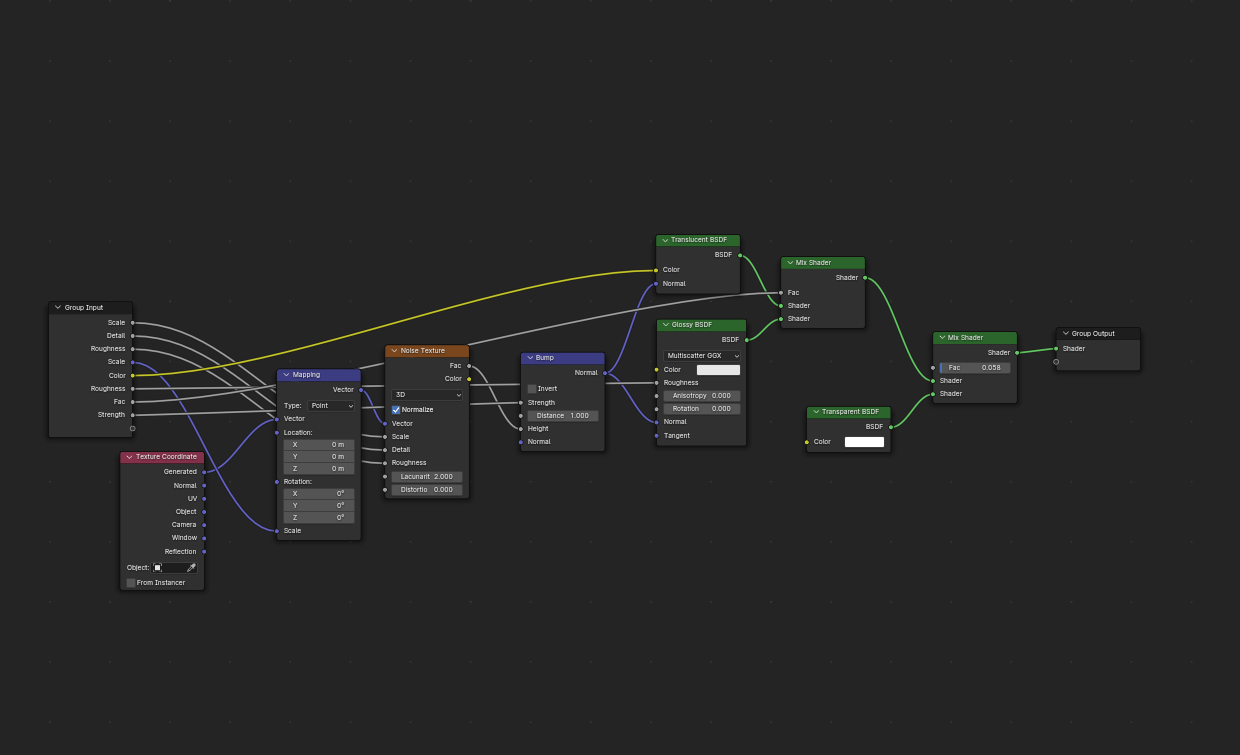Toggle the From Instancer checkbox
This screenshot has height=755, width=1240.
[131, 583]
